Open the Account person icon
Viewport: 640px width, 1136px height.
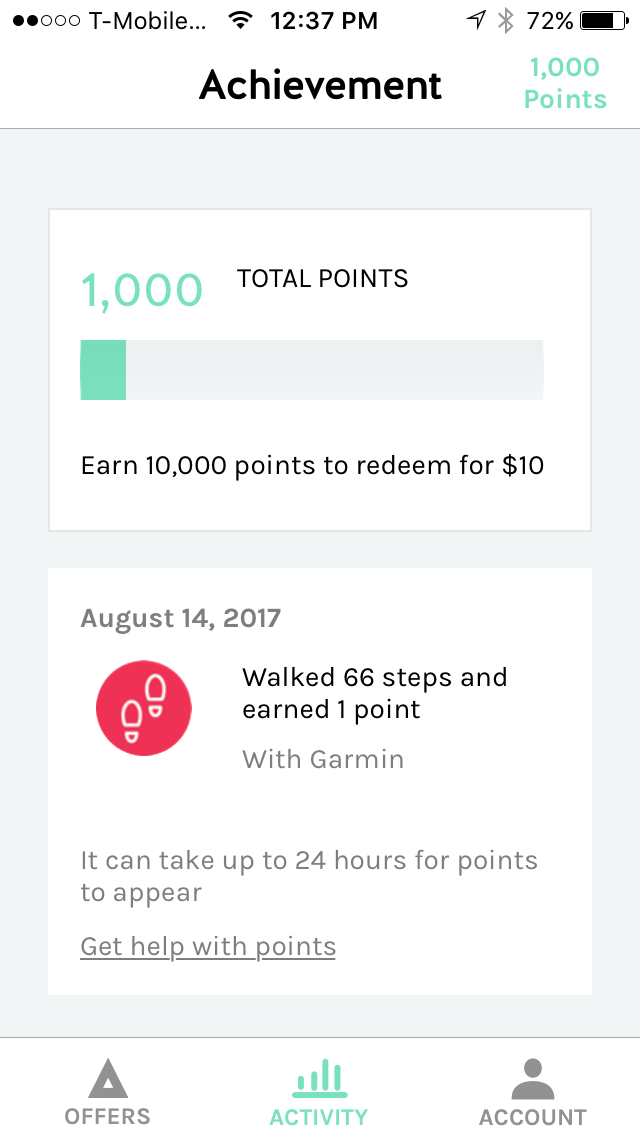[x=532, y=1079]
